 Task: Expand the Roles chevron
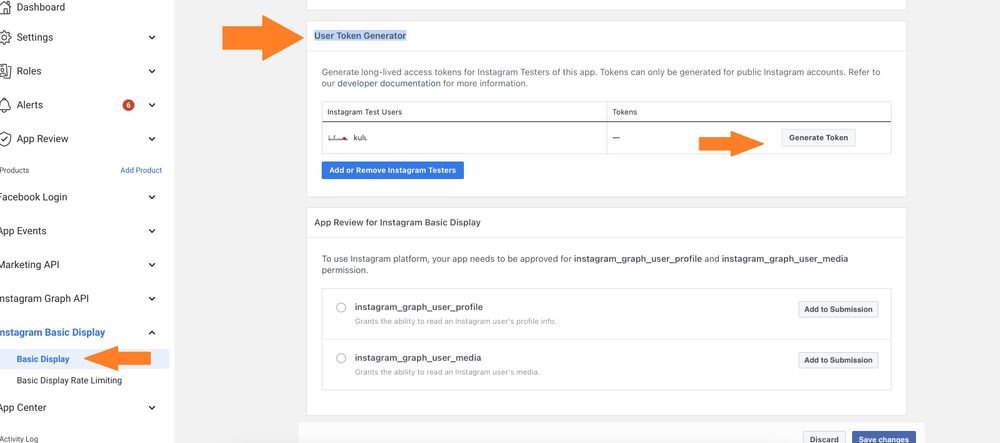point(152,71)
